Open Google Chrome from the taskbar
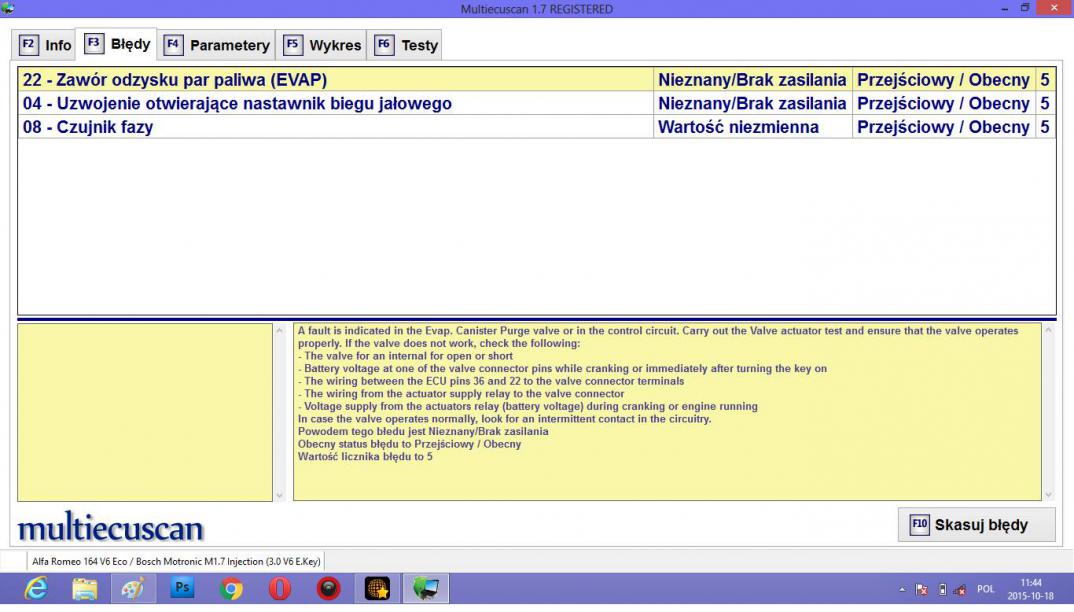The height and width of the screenshot is (612, 1074). (x=232, y=591)
